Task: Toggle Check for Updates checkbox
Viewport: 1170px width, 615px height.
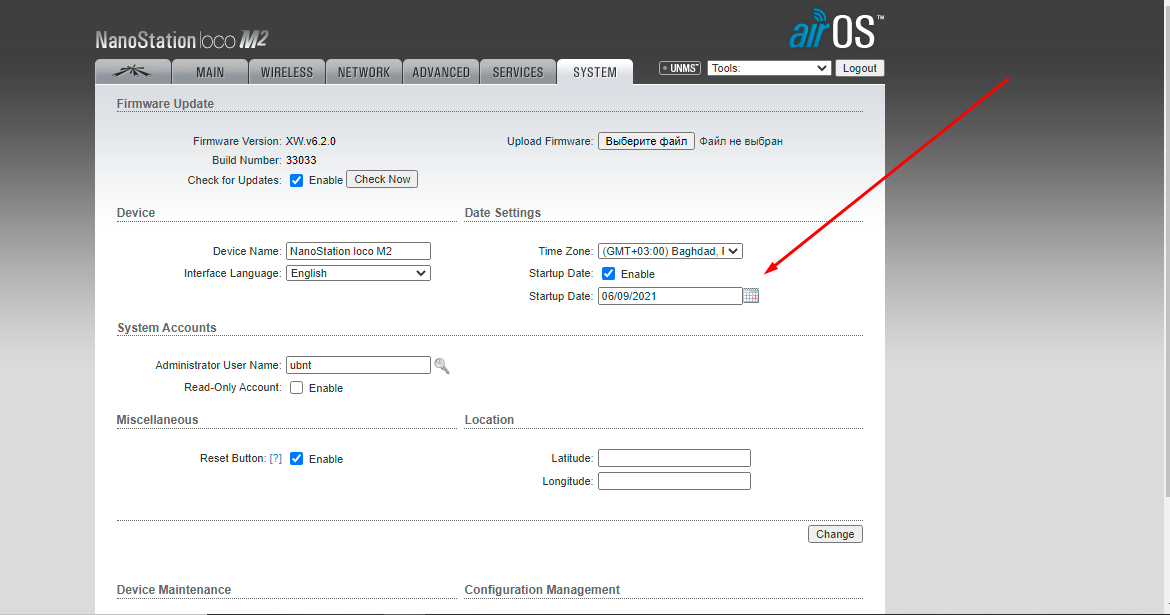Action: click(297, 180)
